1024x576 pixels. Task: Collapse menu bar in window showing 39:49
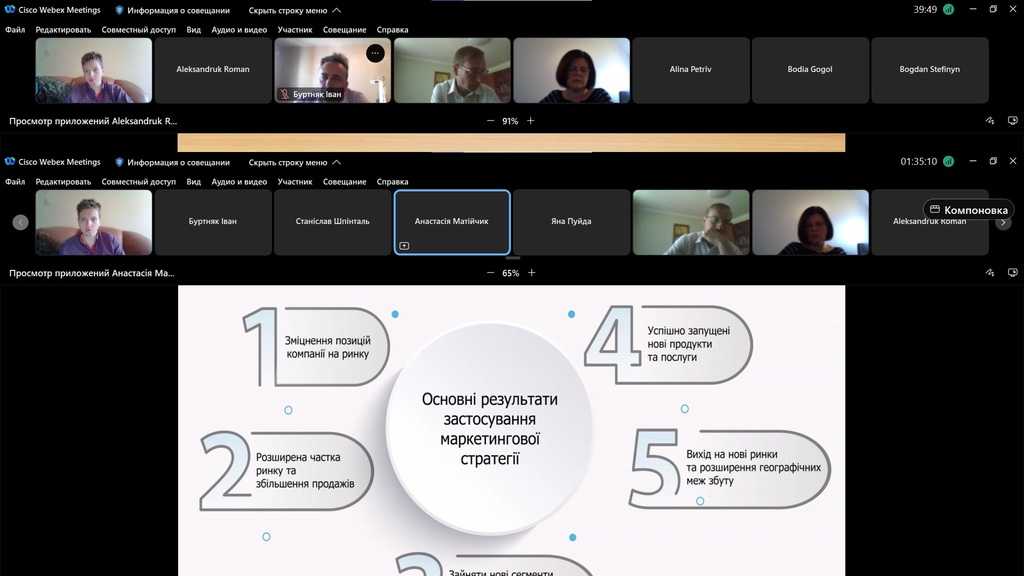295,10
